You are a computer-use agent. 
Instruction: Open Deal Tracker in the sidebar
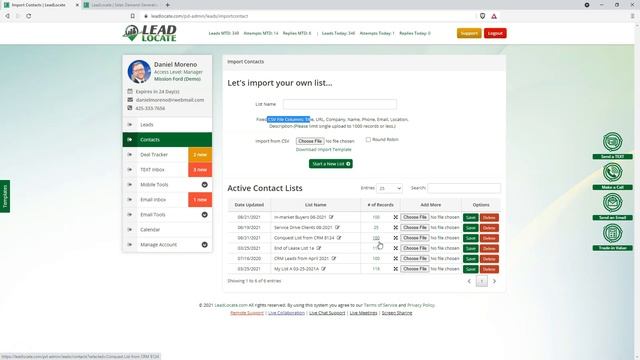click(x=156, y=155)
